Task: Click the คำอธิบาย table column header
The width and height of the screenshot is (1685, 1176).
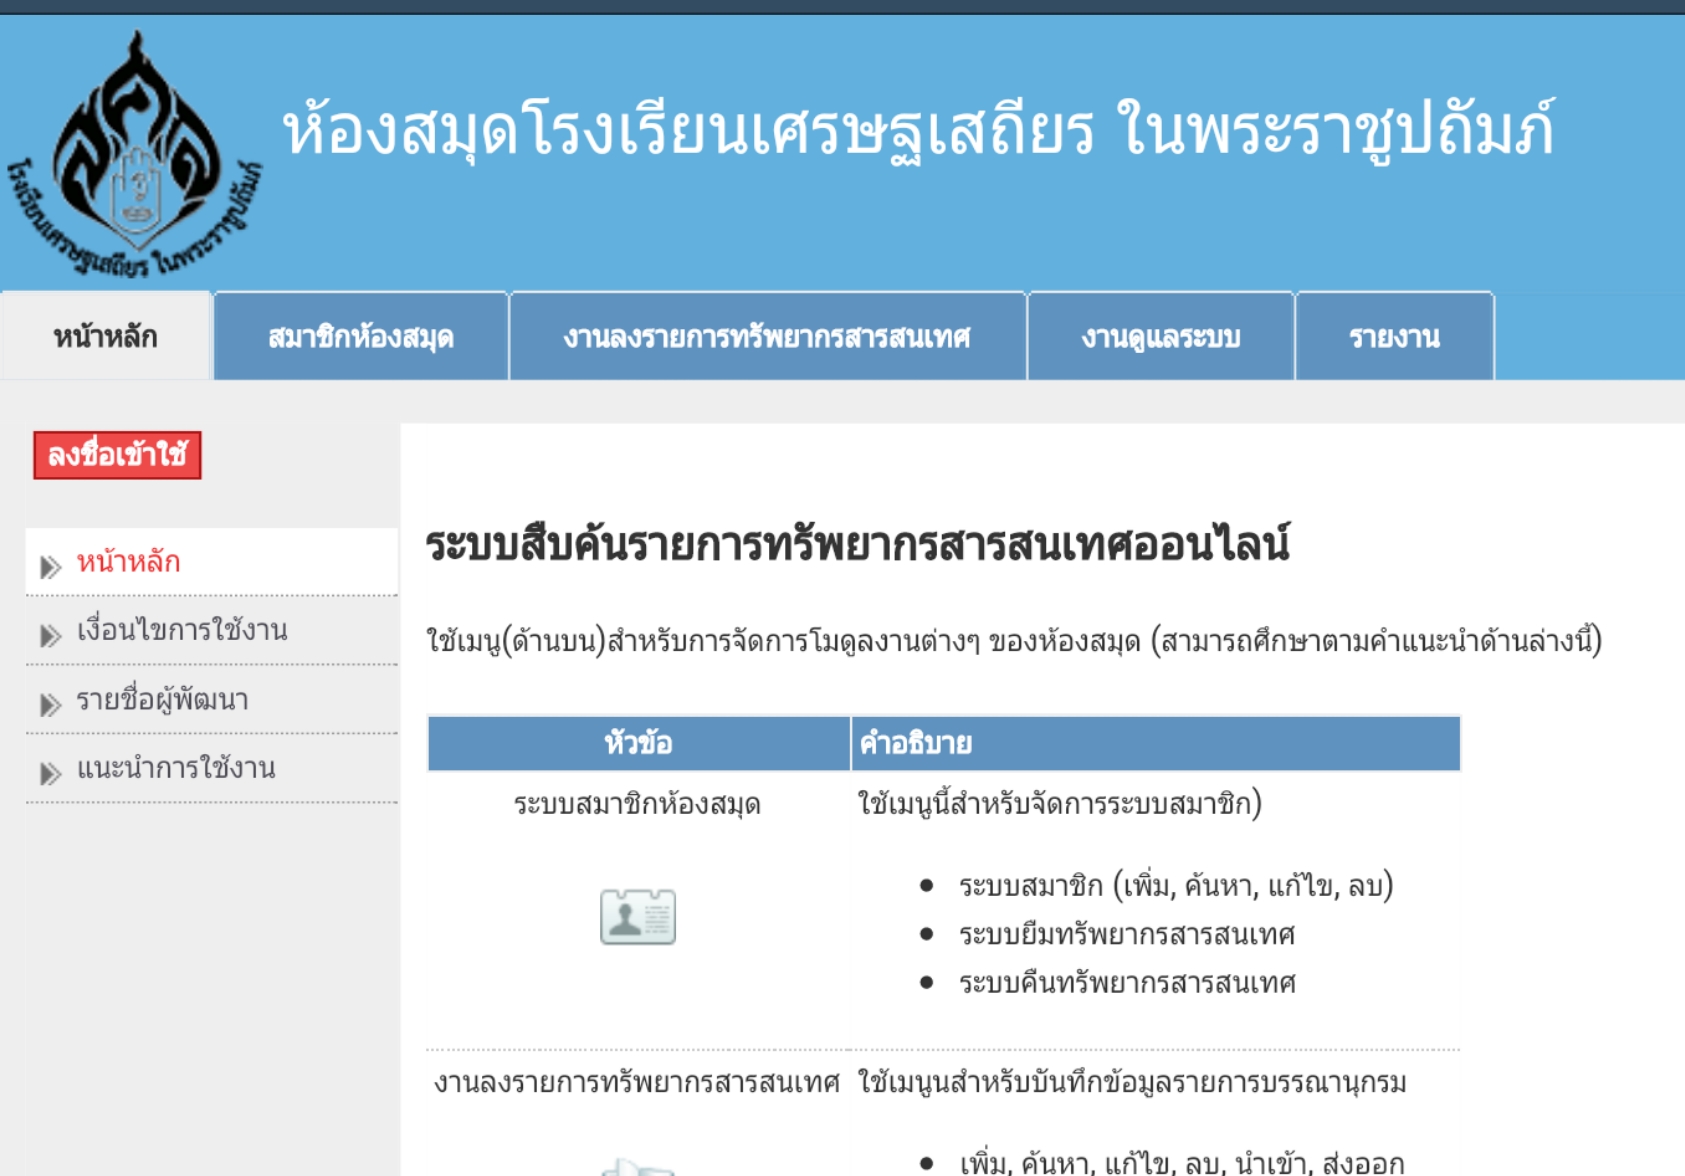Action: pos(915,743)
